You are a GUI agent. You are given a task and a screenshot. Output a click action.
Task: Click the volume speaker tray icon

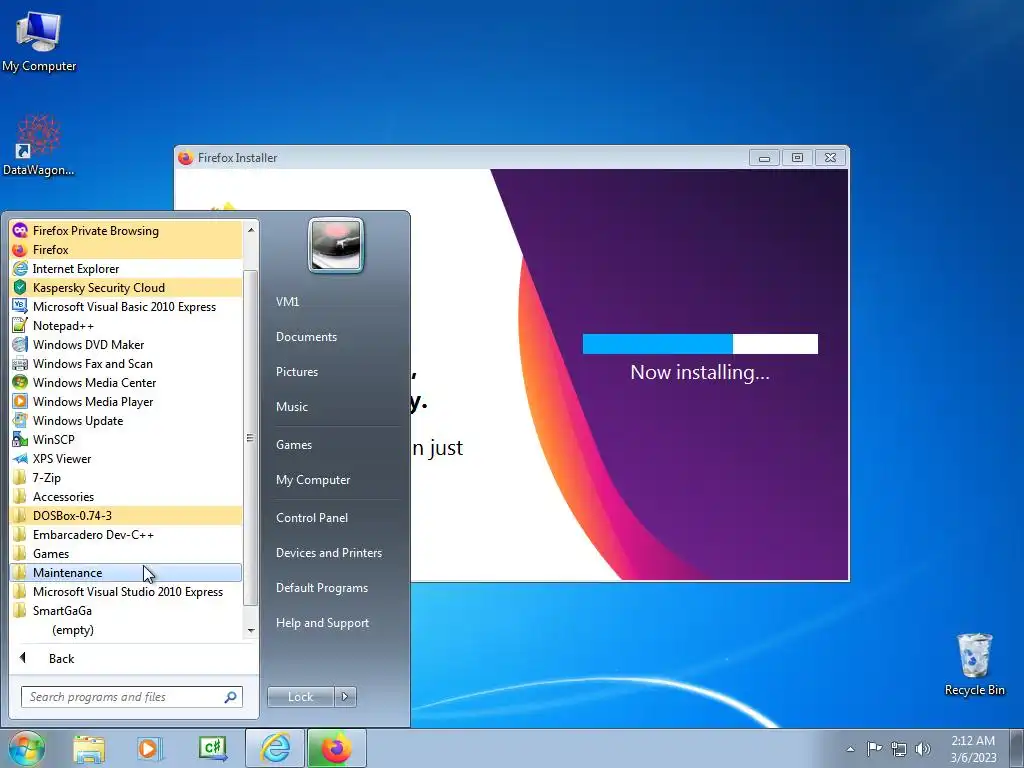pyautogui.click(x=922, y=749)
